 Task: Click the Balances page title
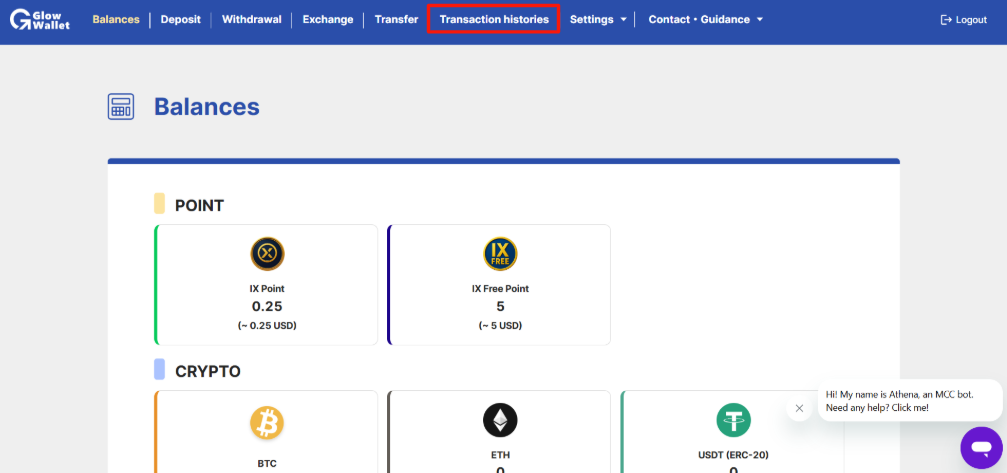click(x=207, y=107)
